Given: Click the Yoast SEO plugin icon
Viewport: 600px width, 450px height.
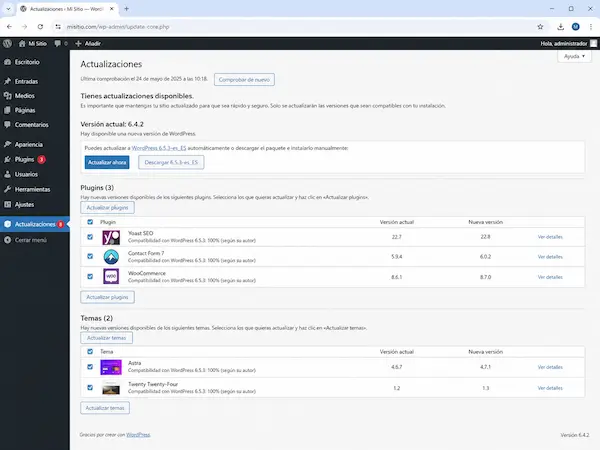Looking at the screenshot, I should point(111,237).
